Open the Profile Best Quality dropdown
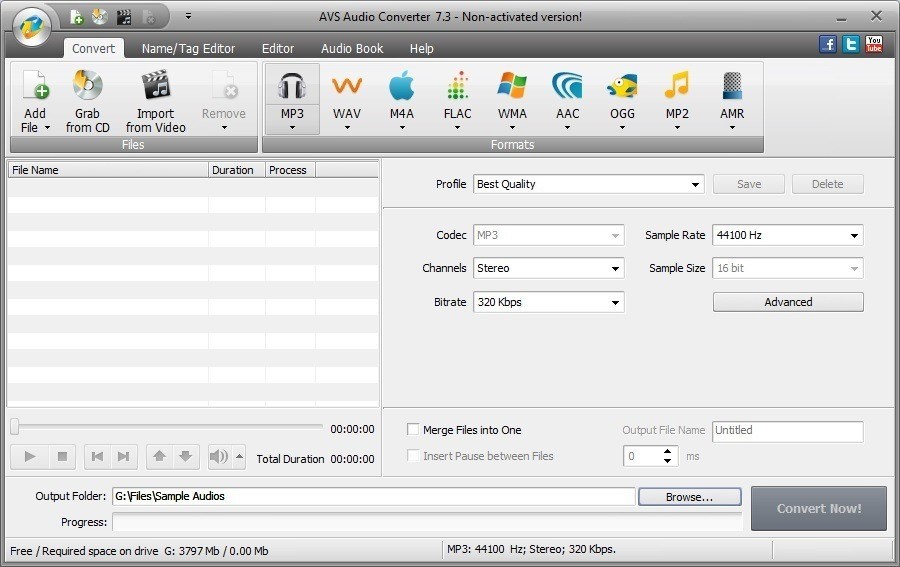This screenshot has width=900, height=567. [589, 184]
